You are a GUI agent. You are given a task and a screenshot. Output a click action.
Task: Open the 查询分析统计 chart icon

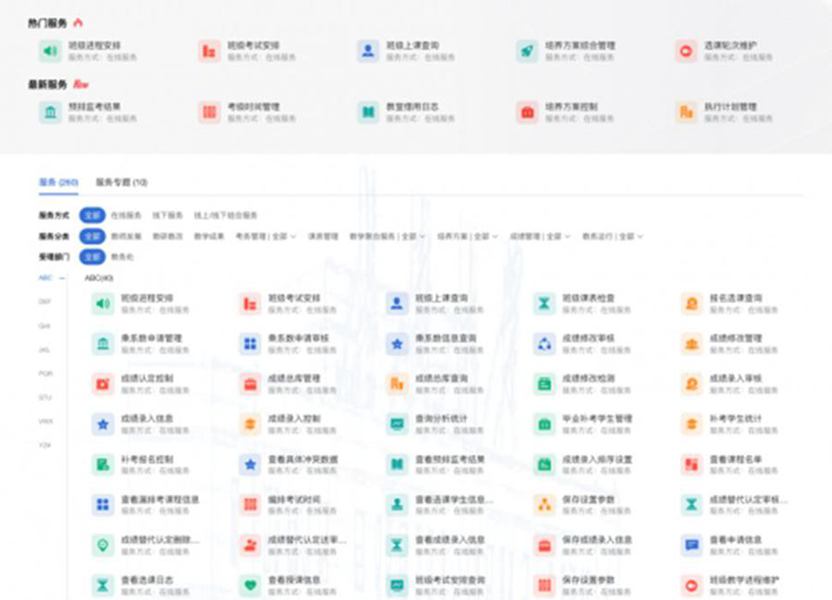pos(397,424)
